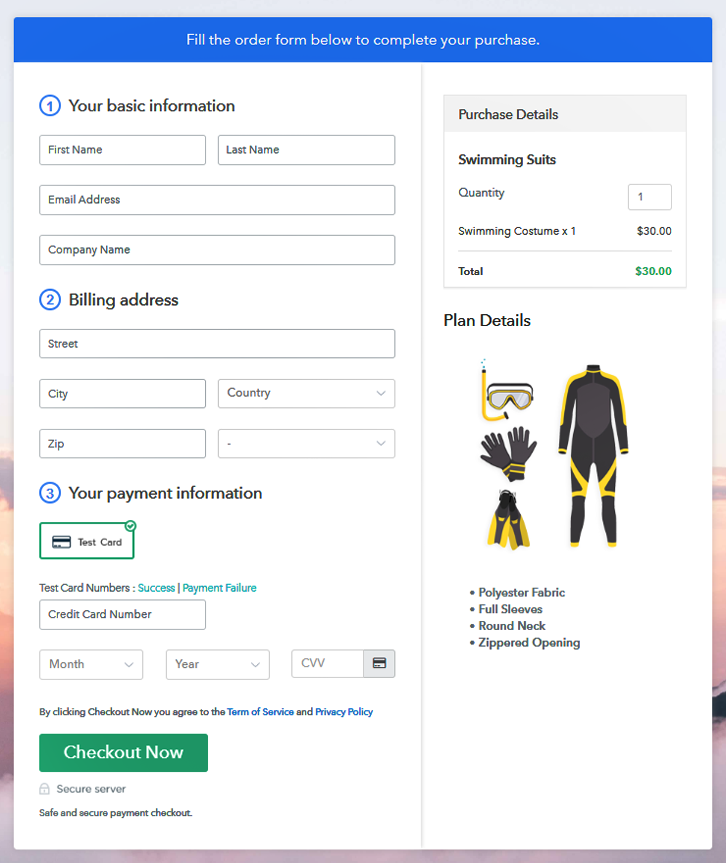The image size is (726, 863).
Task: Click the snorkel mask image
Action: click(x=507, y=391)
